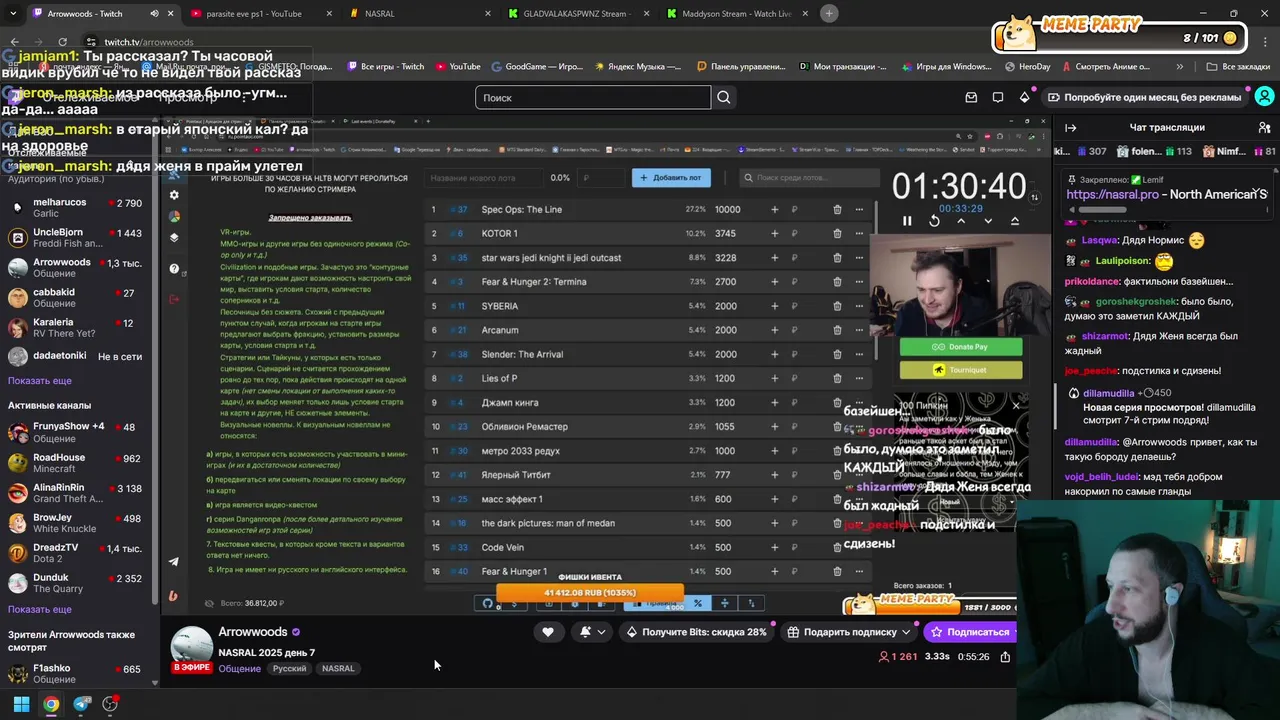1280x720 pixels.
Task: Open a new browser tab
Action: click(x=829, y=14)
